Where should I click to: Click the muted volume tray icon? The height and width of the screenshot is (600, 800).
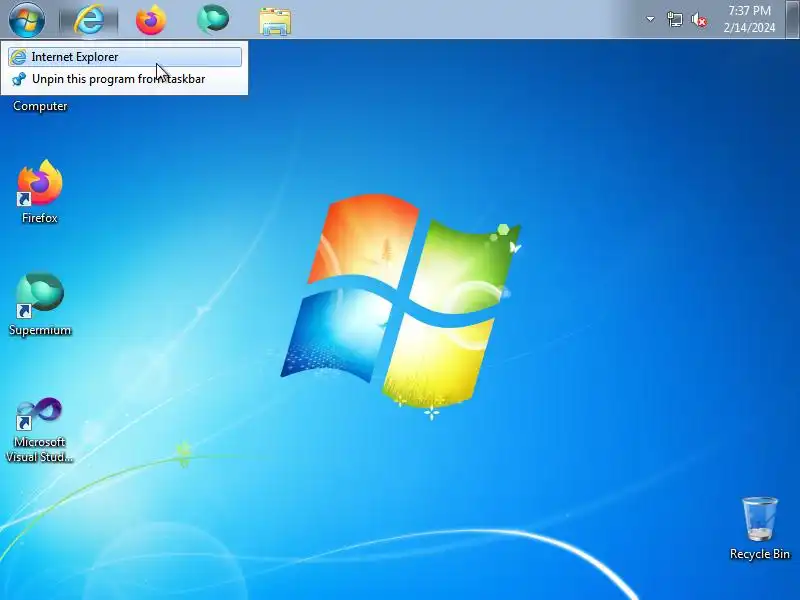[x=699, y=20]
